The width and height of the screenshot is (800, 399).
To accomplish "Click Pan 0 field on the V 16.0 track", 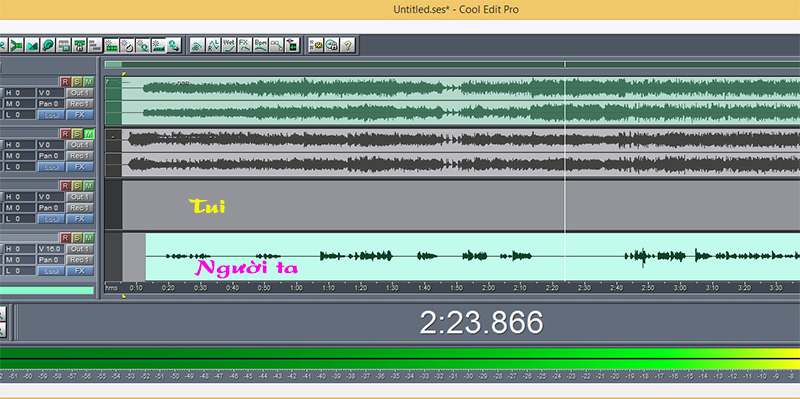I will pos(52,260).
